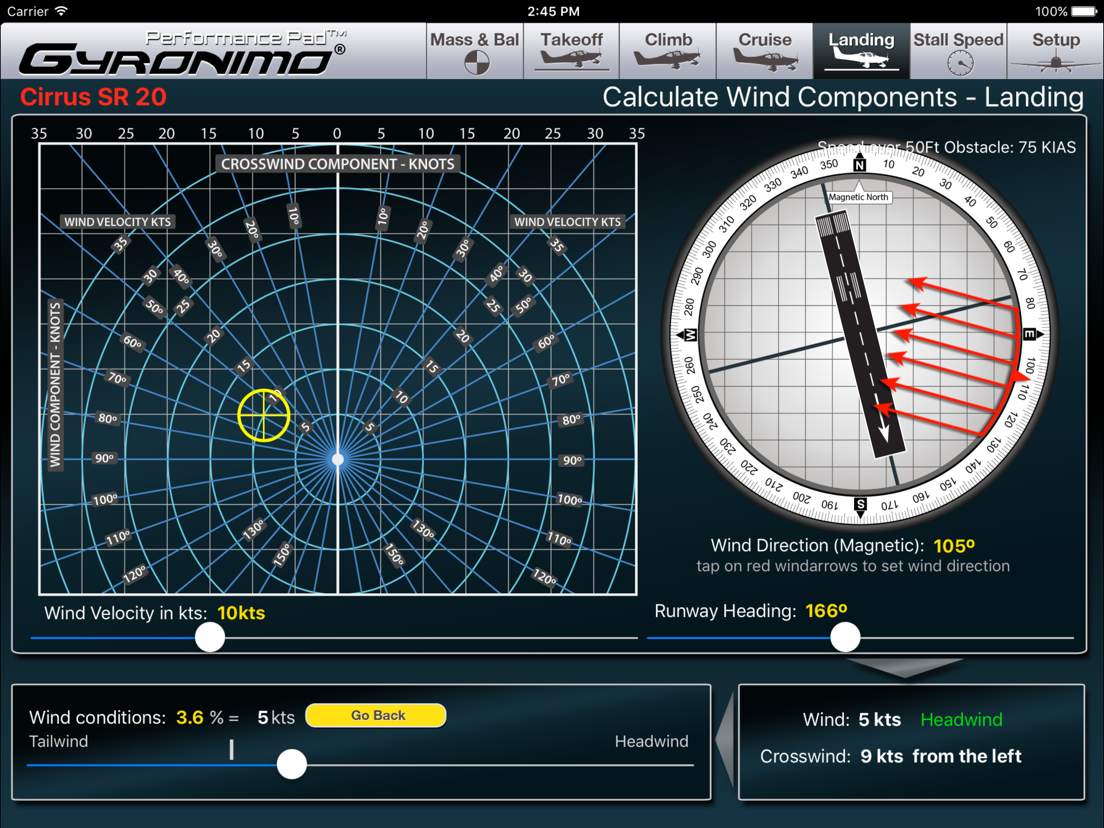Tap the Gyronimo Performance Pad logo
The height and width of the screenshot is (828, 1104).
(182, 53)
